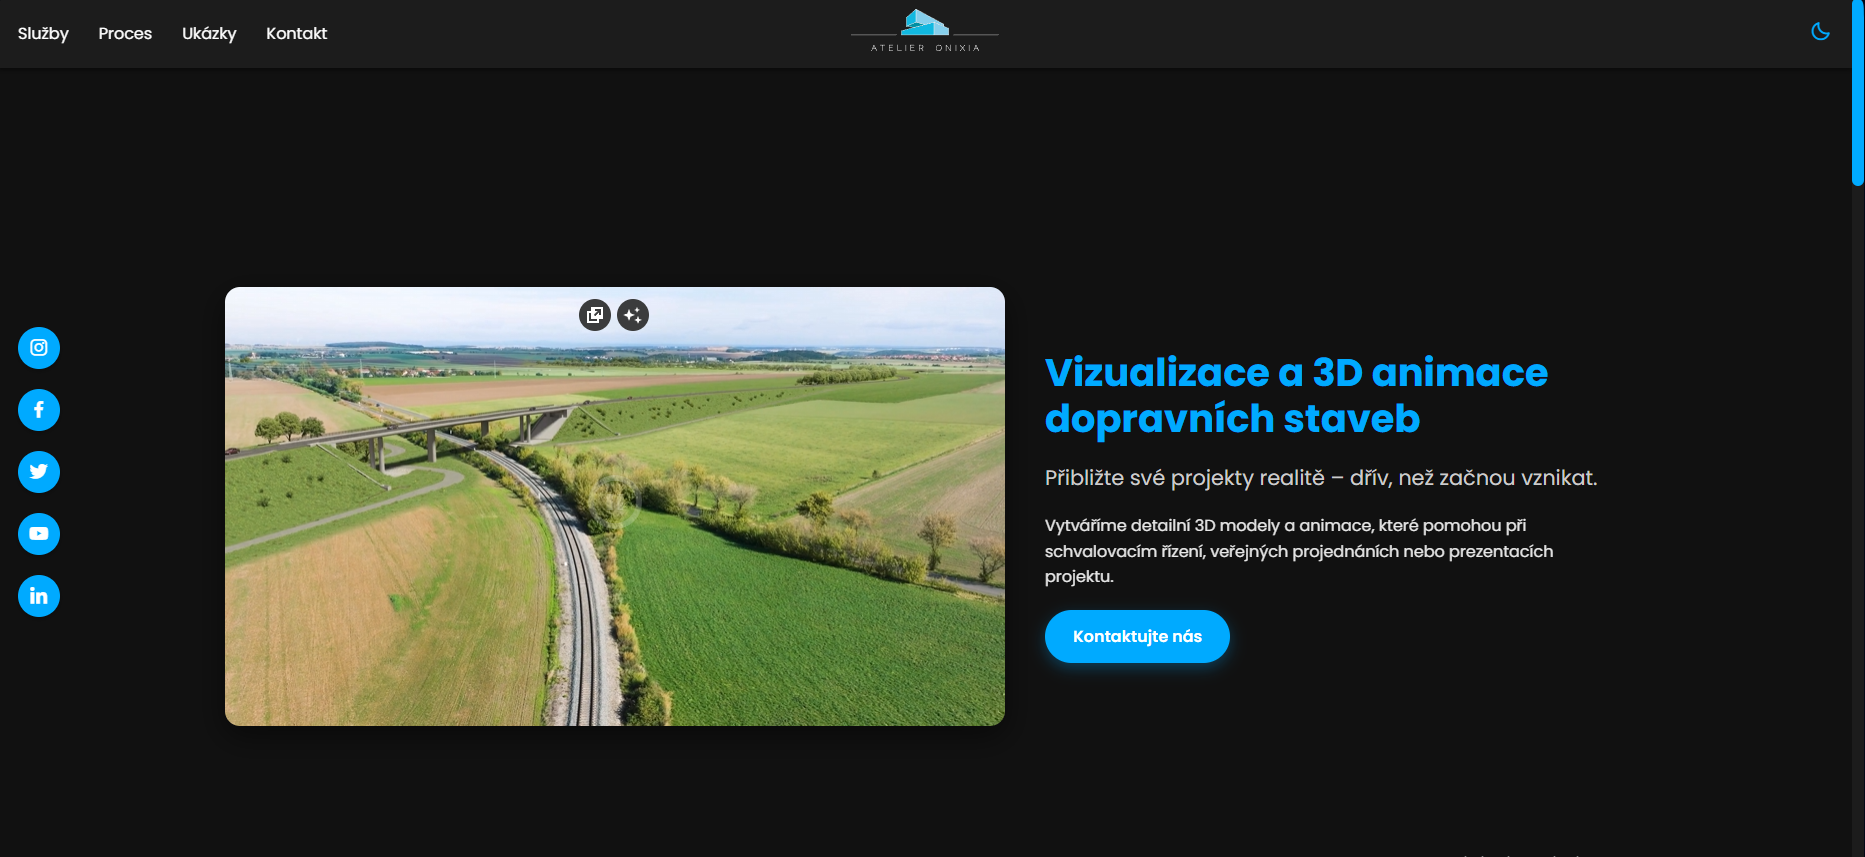Click the AI sparkle icon on image
The width and height of the screenshot is (1865, 857).
pos(633,315)
